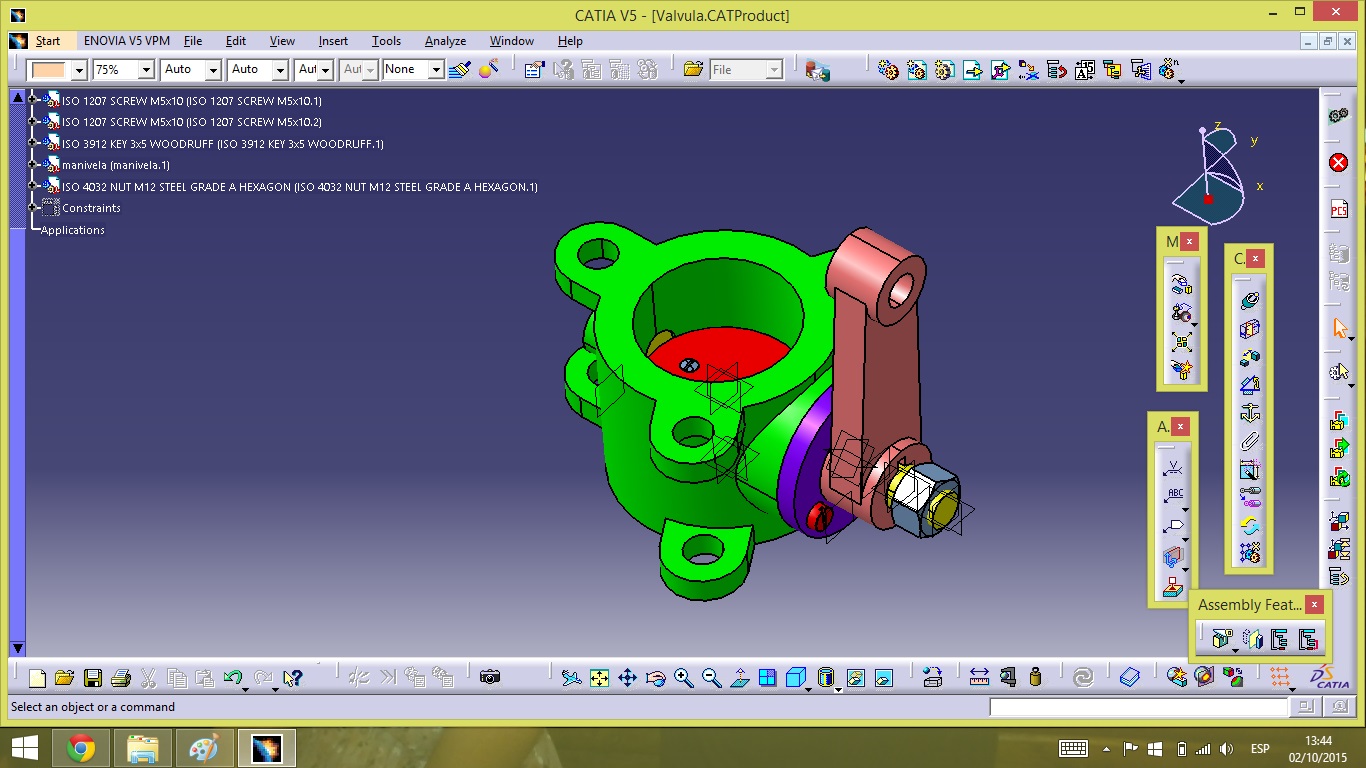Viewport: 1366px width, 768px height.
Task: Expand the manivela tree node
Action: pos(33,165)
